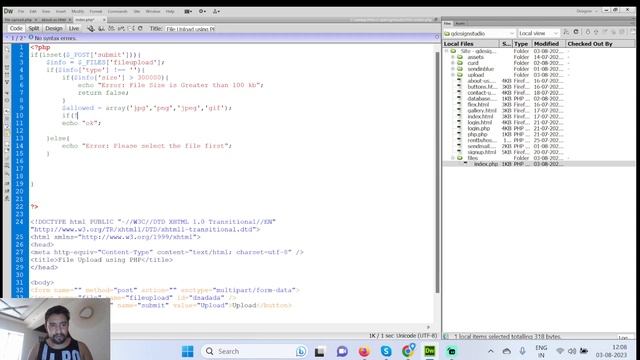Open the layout dropdown in menu bar

click(188, 11)
